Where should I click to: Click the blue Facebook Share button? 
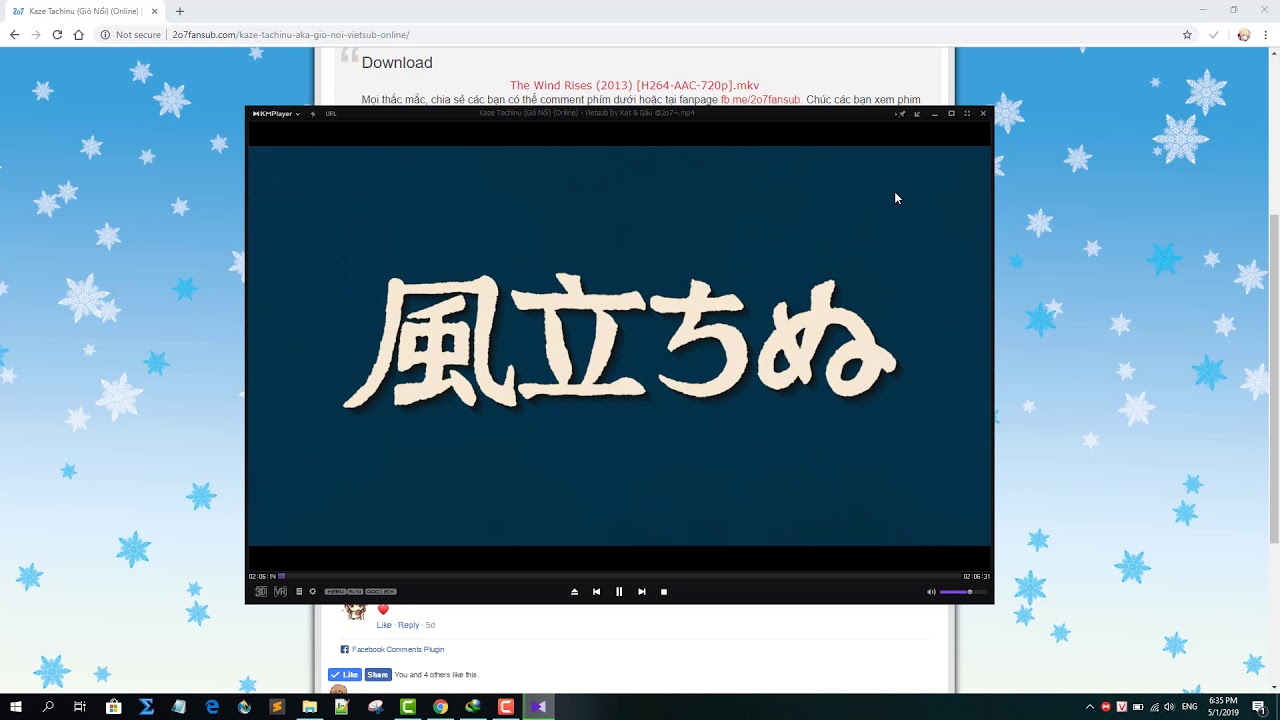pos(378,675)
